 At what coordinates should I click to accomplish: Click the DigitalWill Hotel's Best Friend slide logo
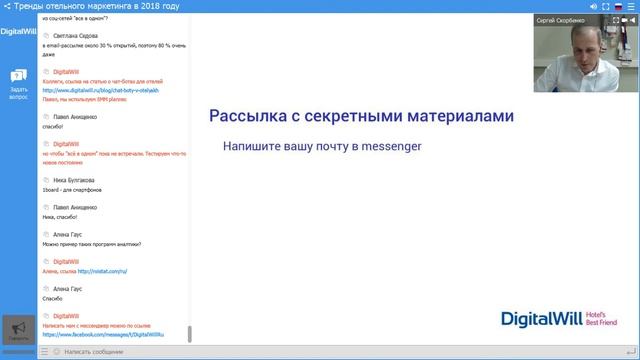click(559, 319)
